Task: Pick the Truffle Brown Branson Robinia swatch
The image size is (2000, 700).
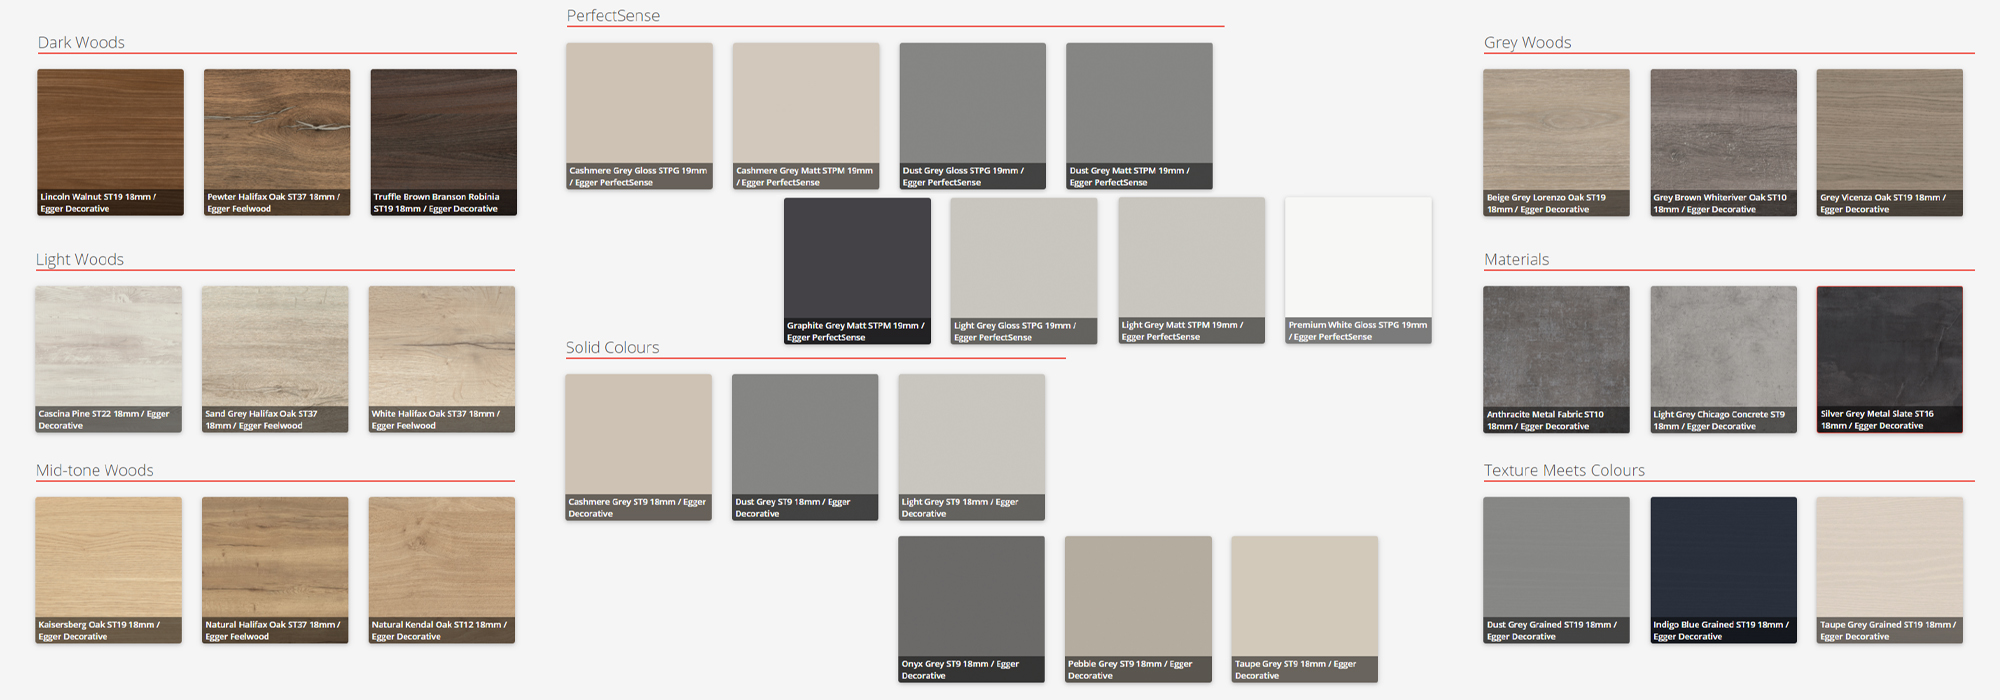Action: (x=444, y=142)
